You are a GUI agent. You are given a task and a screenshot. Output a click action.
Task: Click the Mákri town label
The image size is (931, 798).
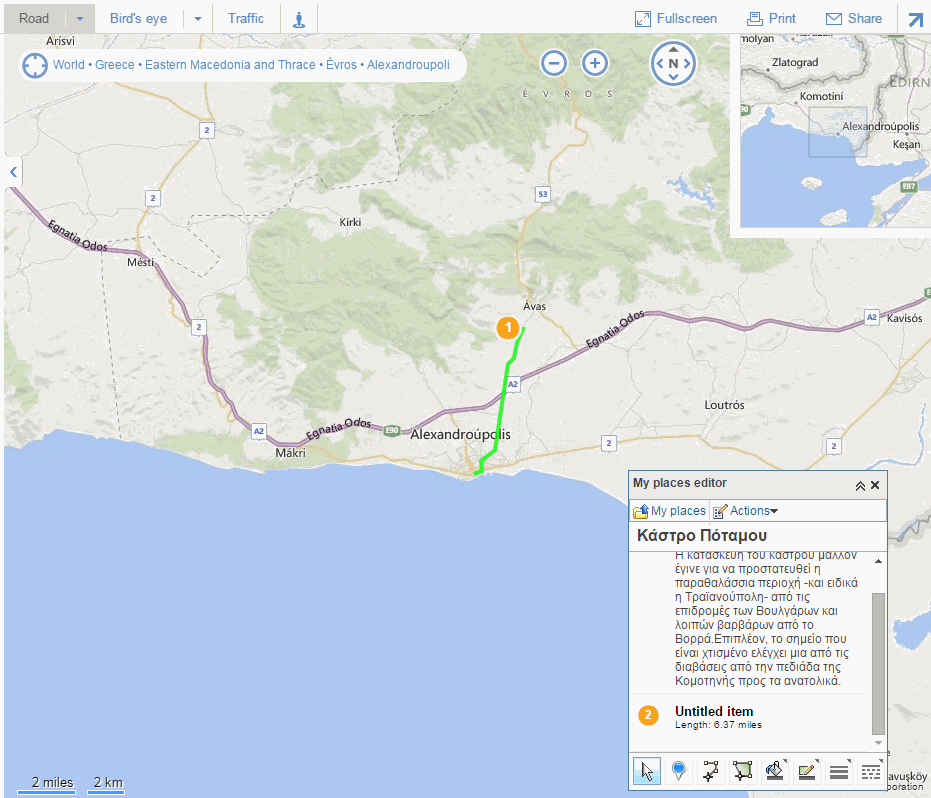click(x=290, y=453)
